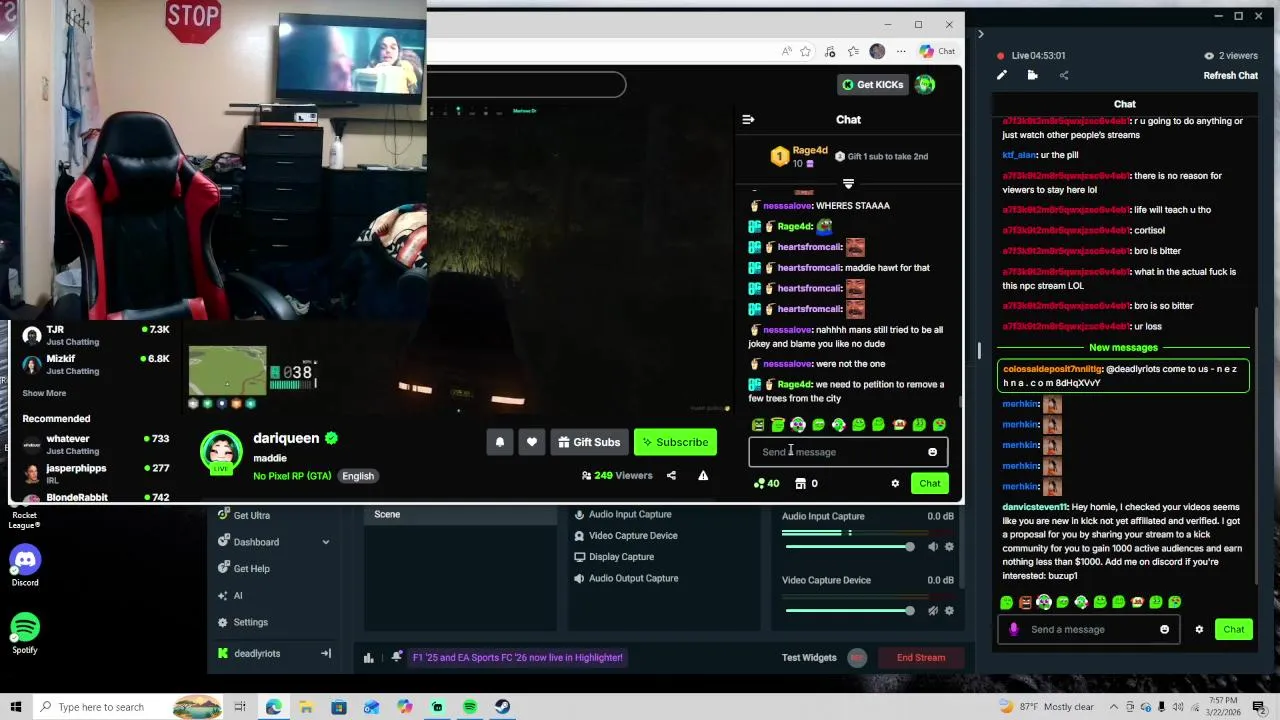Screen dimensions: 1280x720
Task: Click the heart follow icon
Action: click(x=532, y=442)
